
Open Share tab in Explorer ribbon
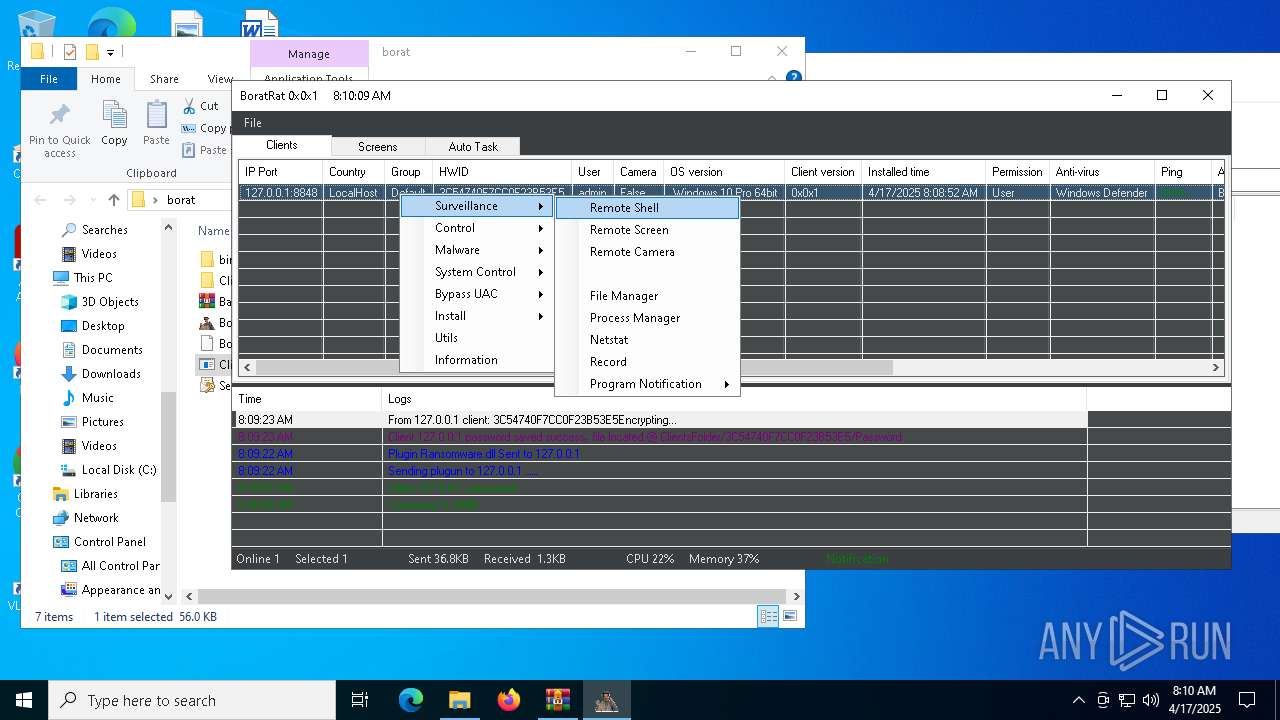164,79
